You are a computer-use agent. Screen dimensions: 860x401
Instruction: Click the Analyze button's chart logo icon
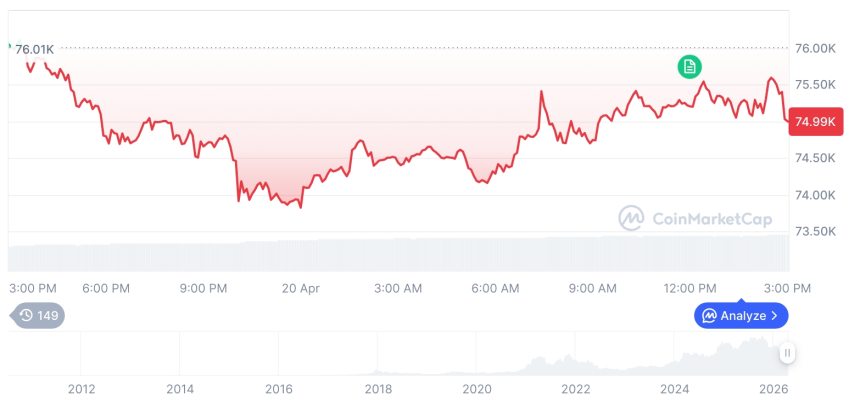(x=709, y=316)
